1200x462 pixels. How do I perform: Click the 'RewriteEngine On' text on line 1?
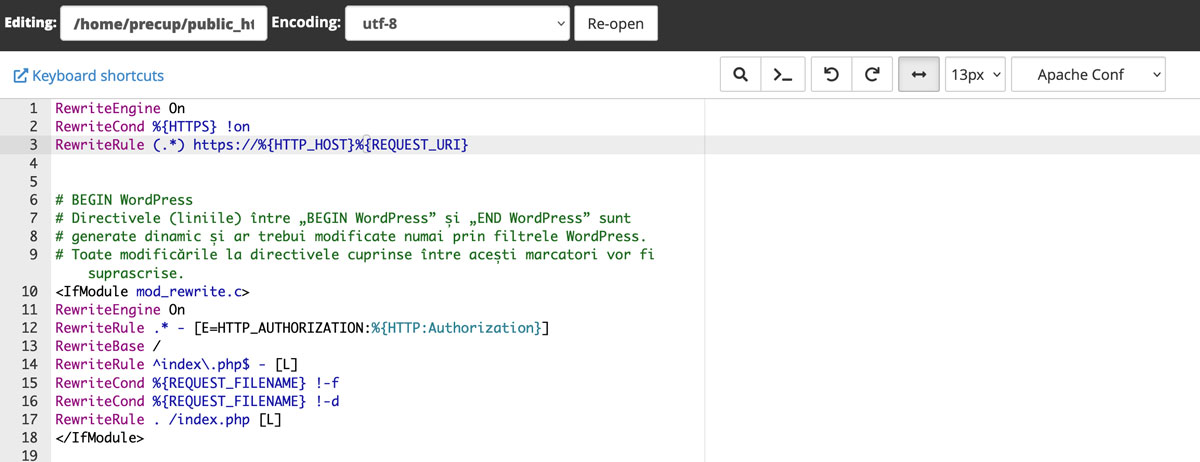click(x=121, y=109)
